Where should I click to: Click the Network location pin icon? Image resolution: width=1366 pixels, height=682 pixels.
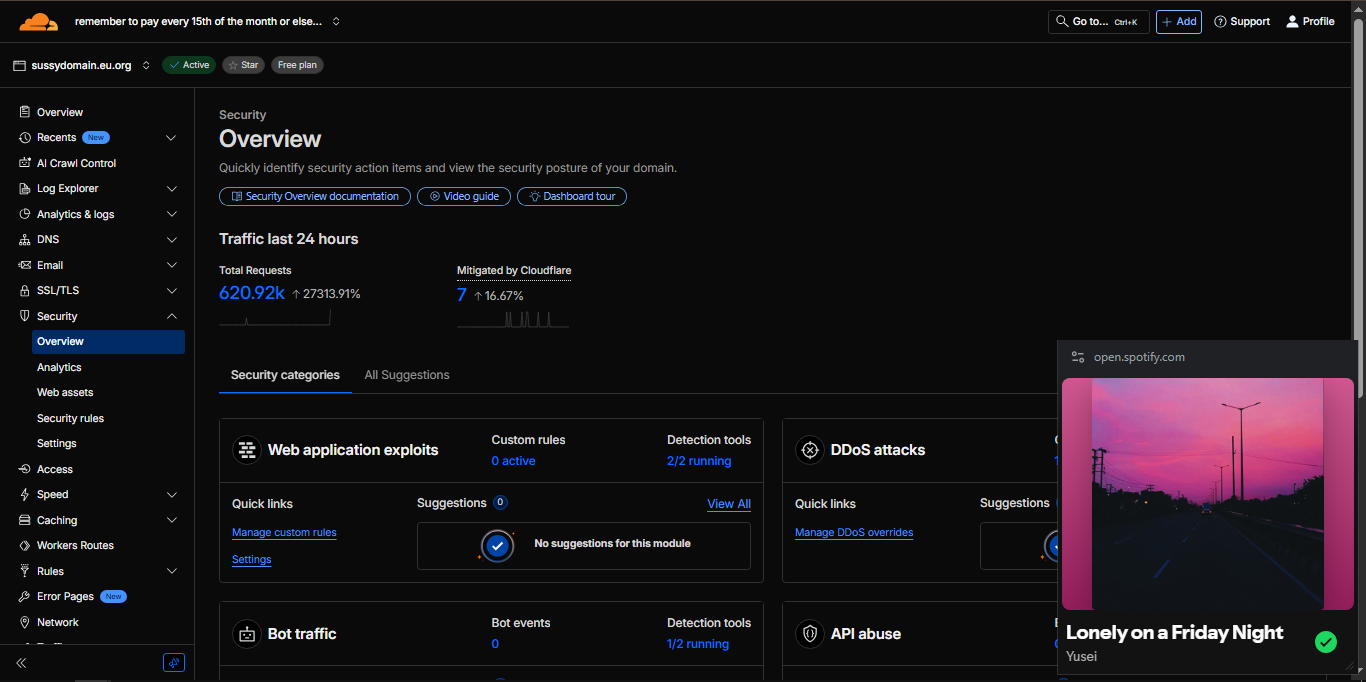click(x=25, y=622)
